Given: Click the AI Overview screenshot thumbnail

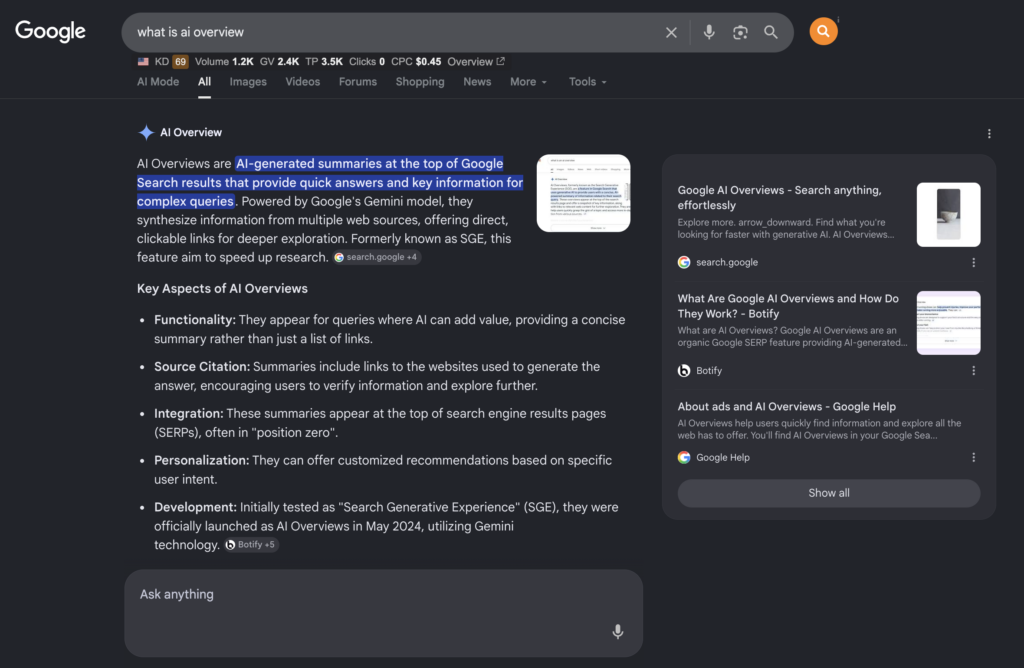Looking at the screenshot, I should pyautogui.click(x=583, y=193).
